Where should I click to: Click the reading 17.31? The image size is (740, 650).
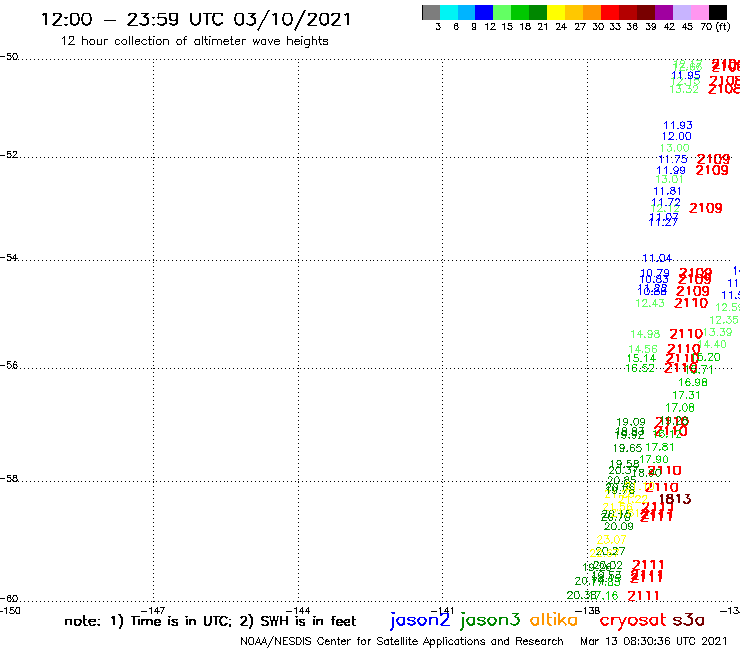tap(686, 395)
